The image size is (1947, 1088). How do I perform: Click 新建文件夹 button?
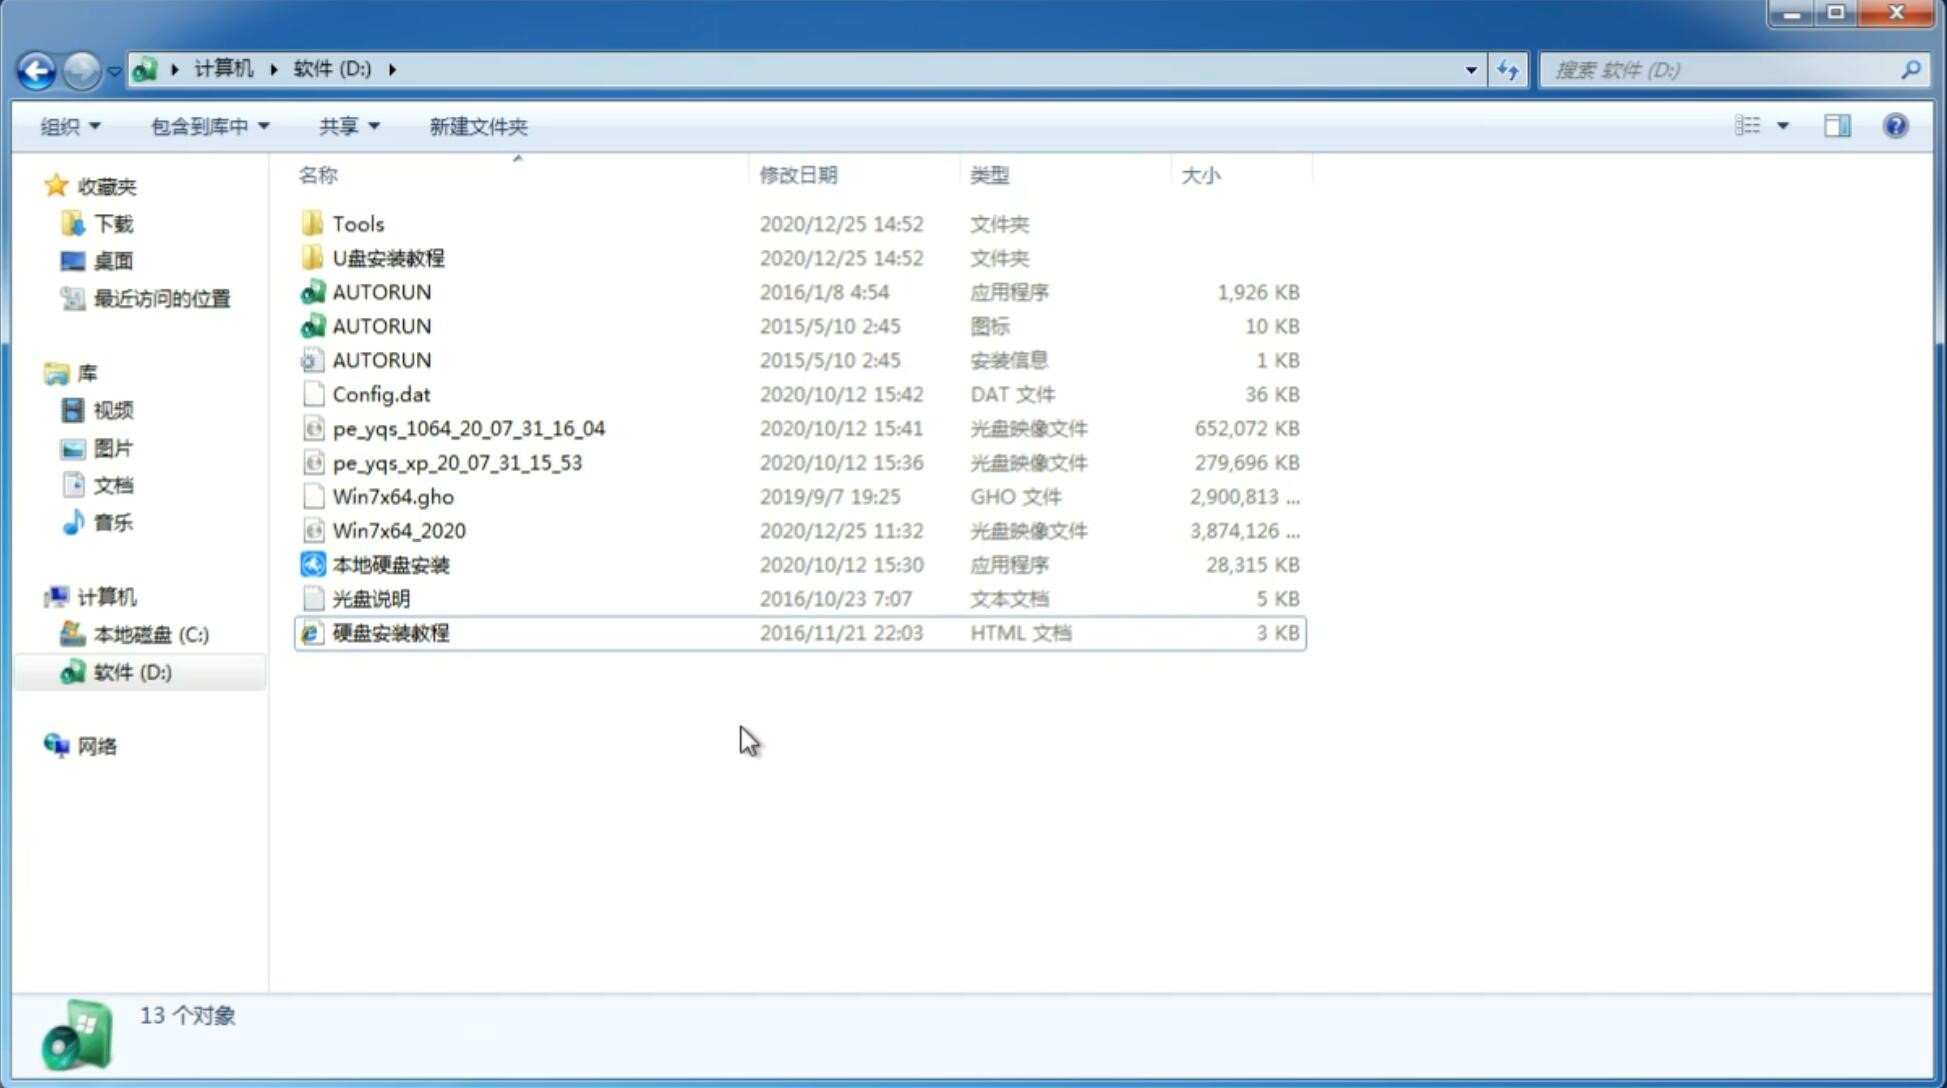pos(477,124)
